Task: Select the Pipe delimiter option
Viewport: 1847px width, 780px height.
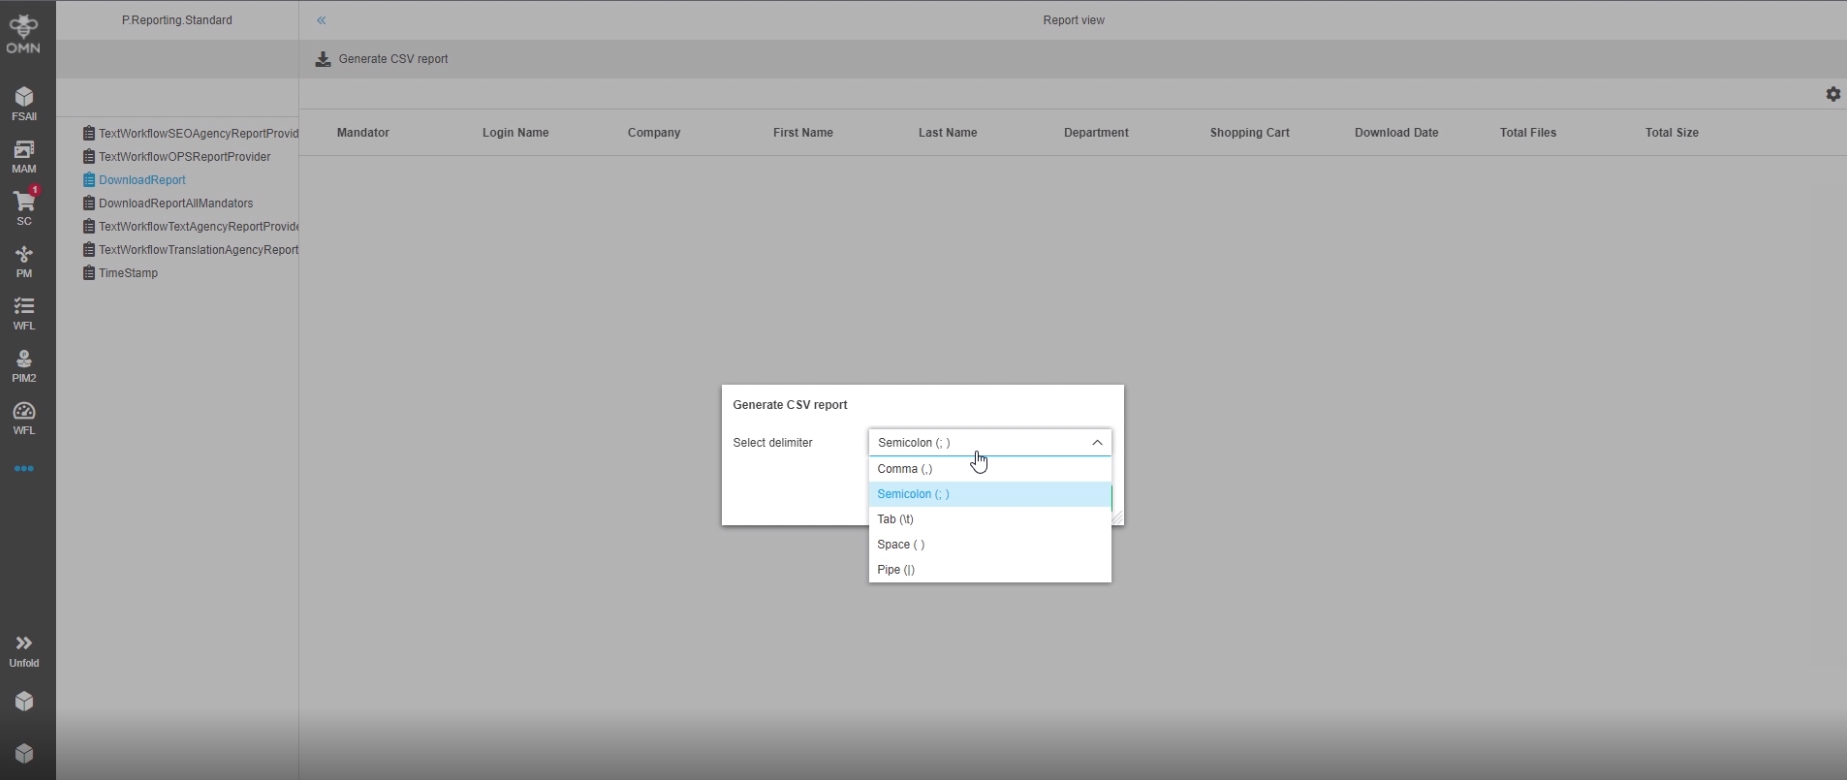Action: pyautogui.click(x=895, y=570)
